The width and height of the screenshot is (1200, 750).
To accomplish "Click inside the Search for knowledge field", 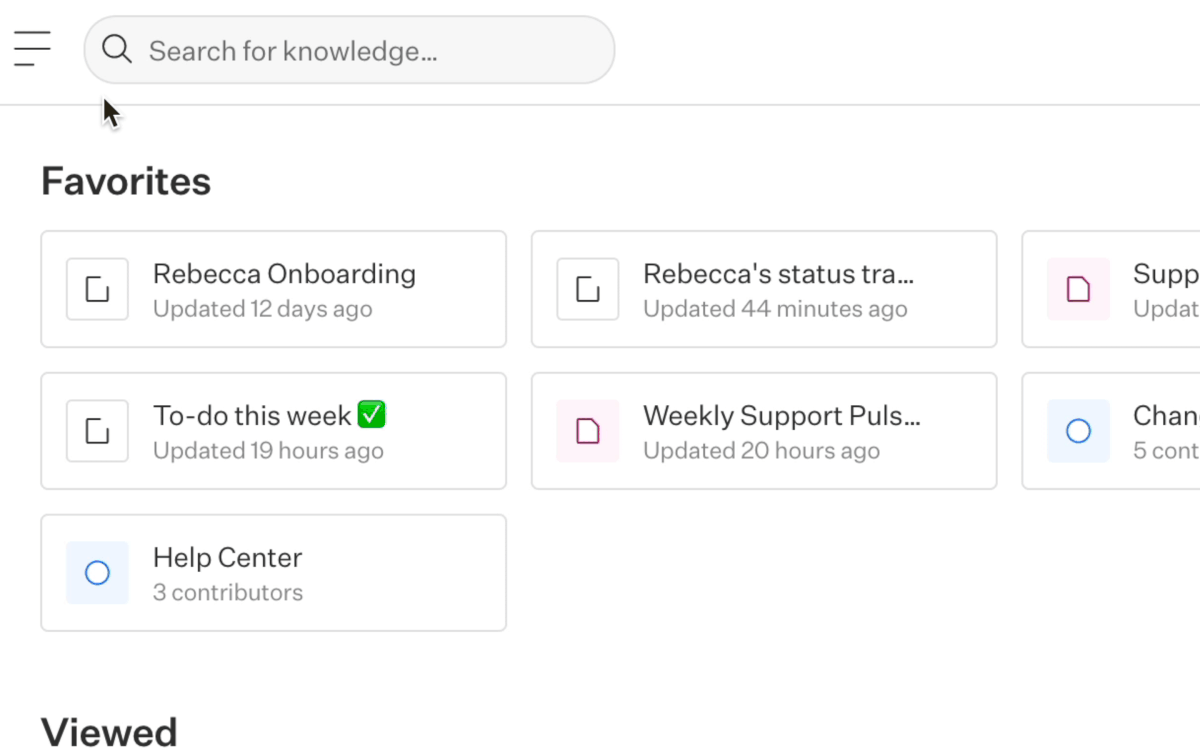I will coord(350,49).
